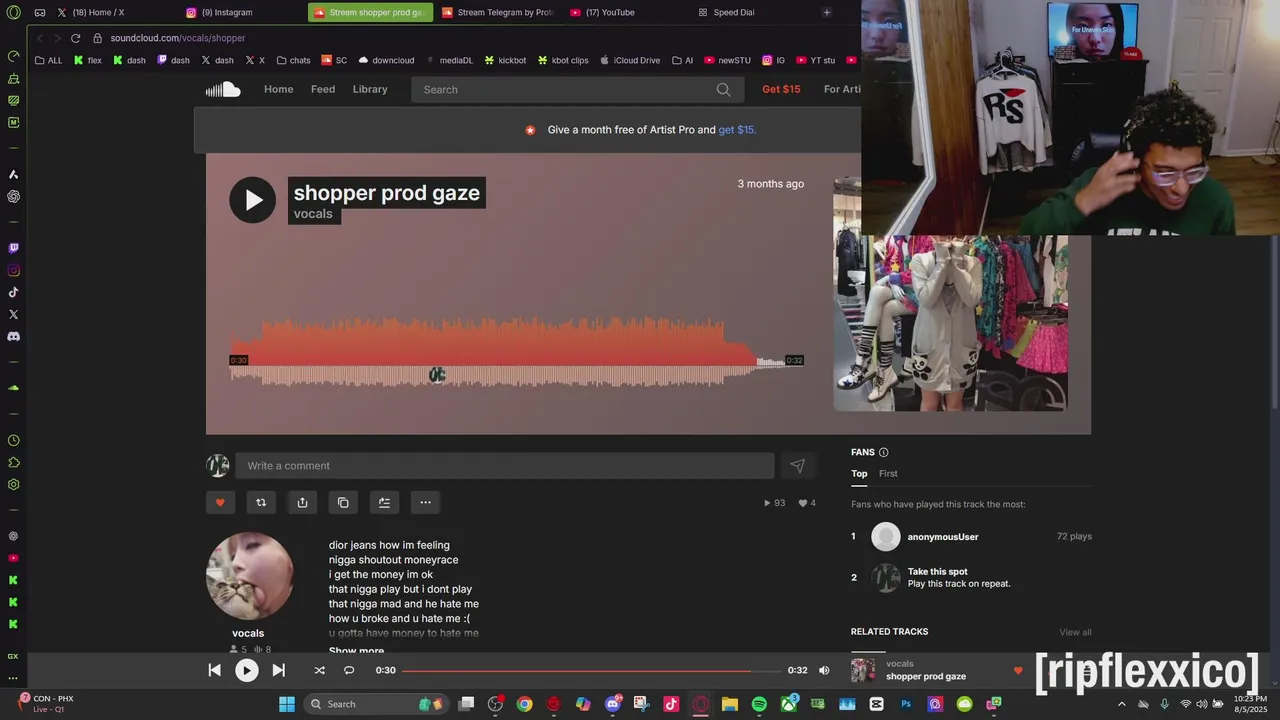The width and height of the screenshot is (1280, 720).
Task: Like the now-playing track in player bar
Action: [1018, 671]
